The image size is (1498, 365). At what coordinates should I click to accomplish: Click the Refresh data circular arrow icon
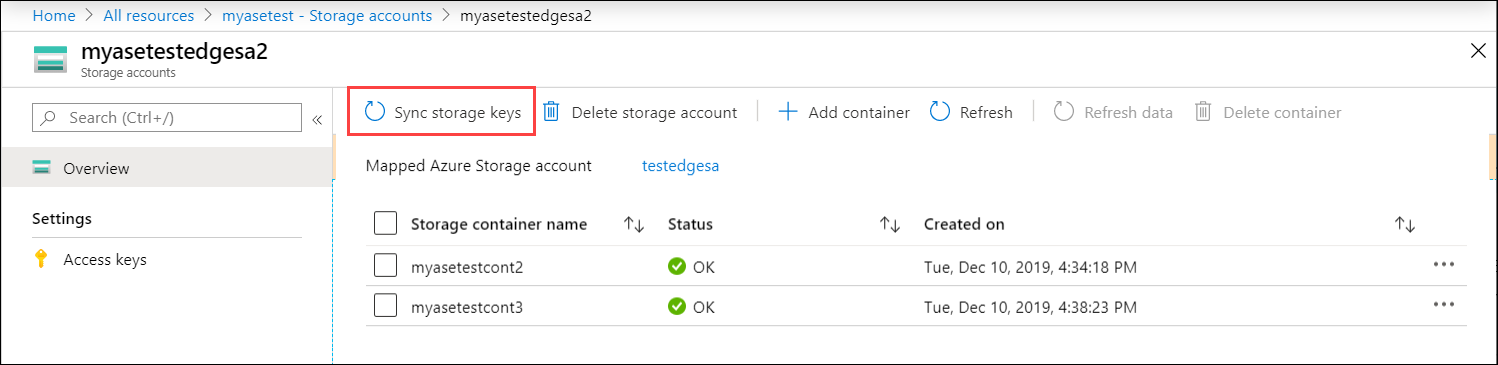pyautogui.click(x=1064, y=112)
